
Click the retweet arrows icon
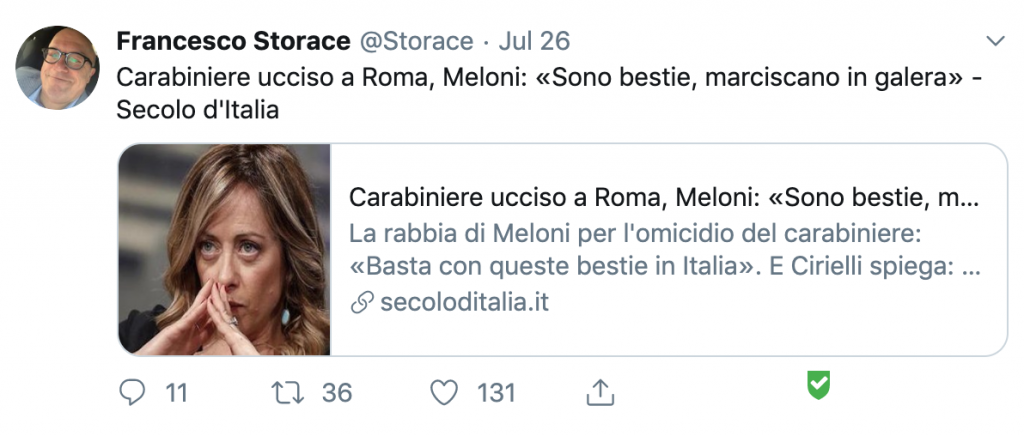tap(289, 393)
